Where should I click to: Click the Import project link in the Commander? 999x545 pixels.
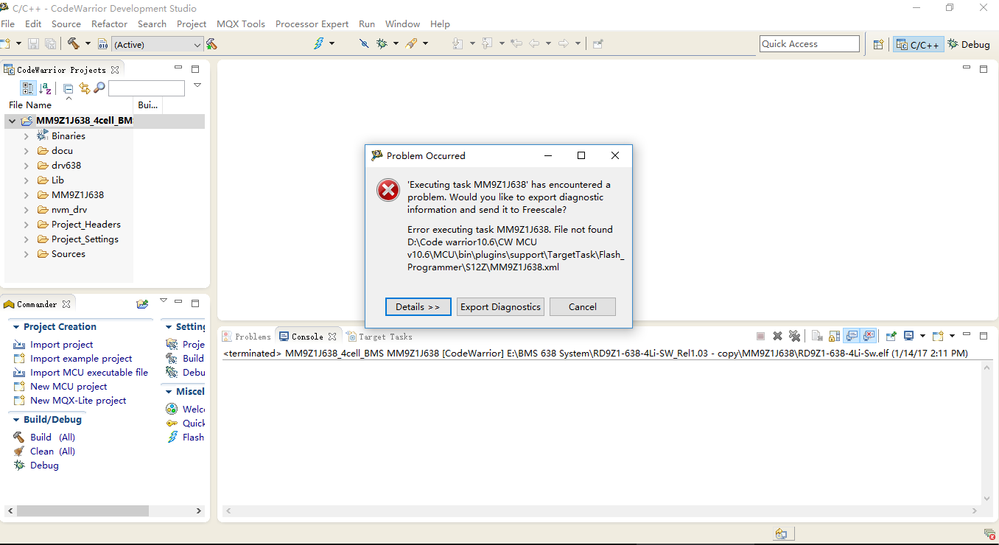61,344
